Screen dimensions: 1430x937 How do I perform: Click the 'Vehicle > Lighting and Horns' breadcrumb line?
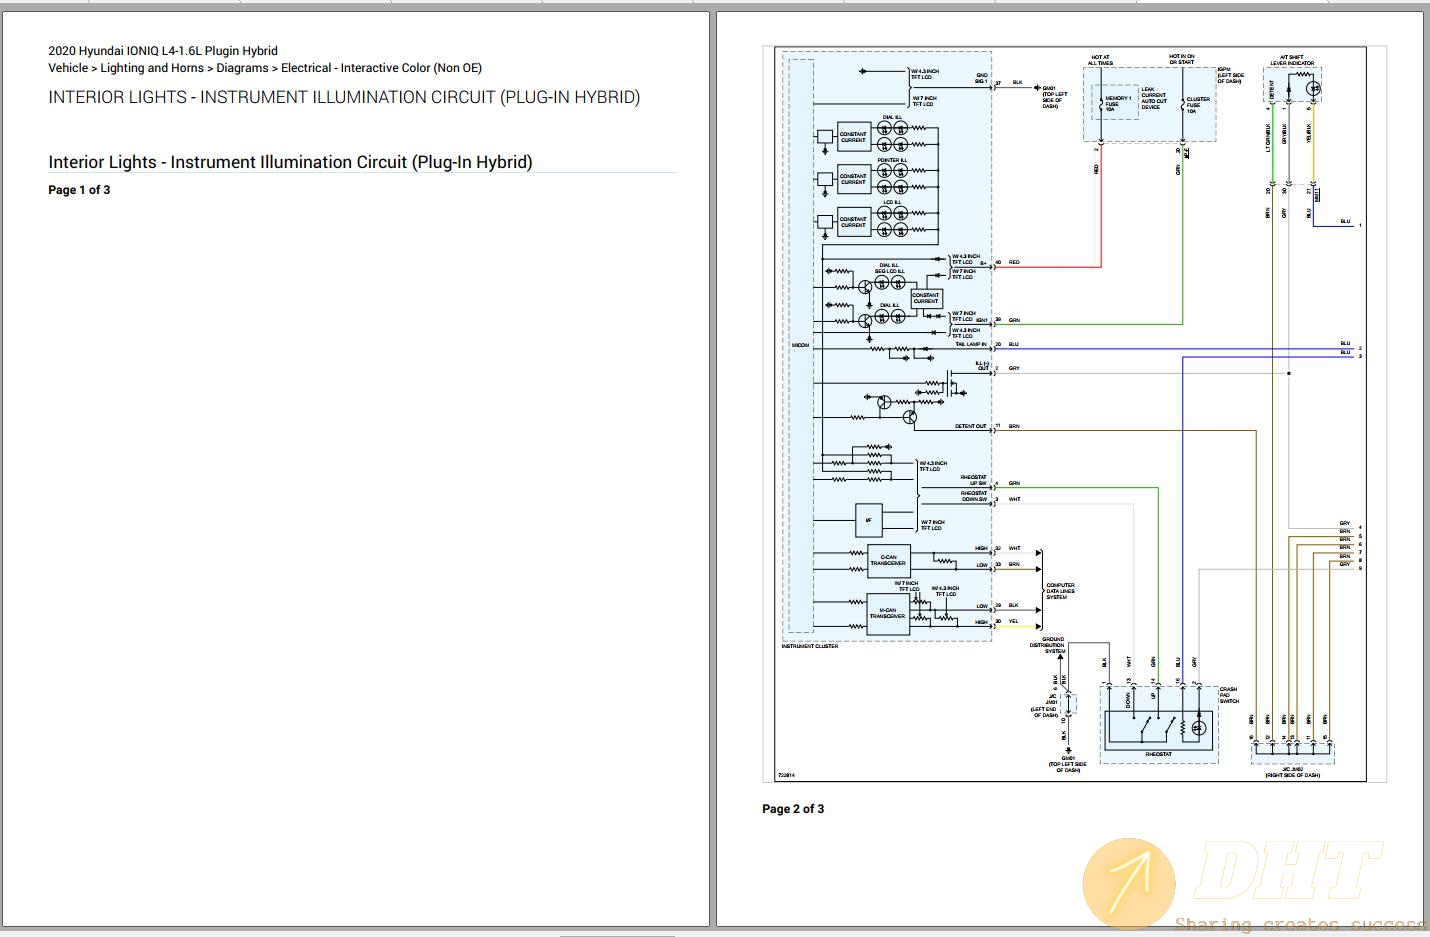[265, 68]
